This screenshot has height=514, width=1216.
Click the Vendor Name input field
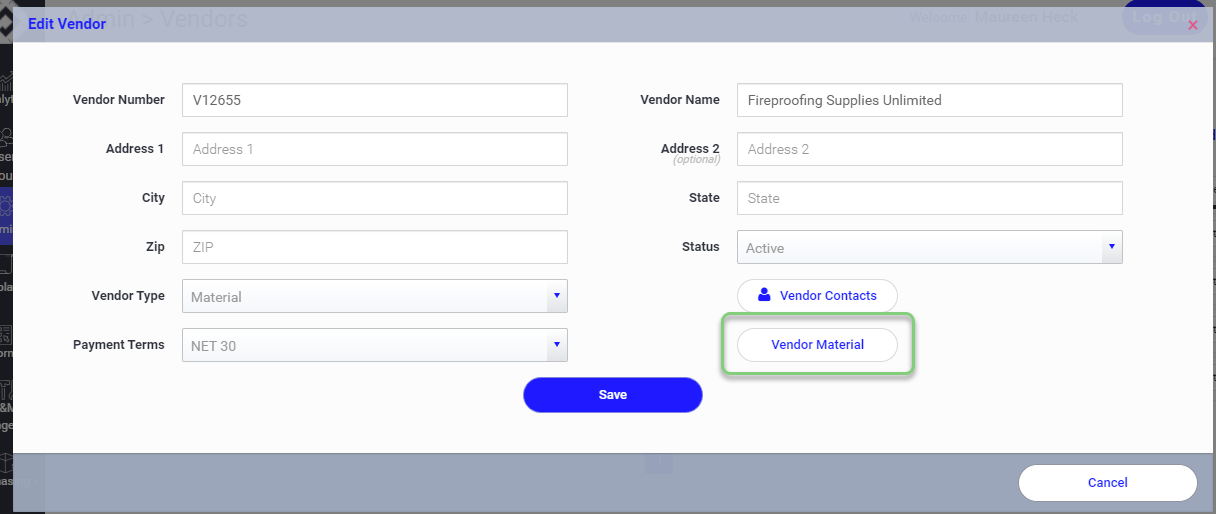pos(930,100)
